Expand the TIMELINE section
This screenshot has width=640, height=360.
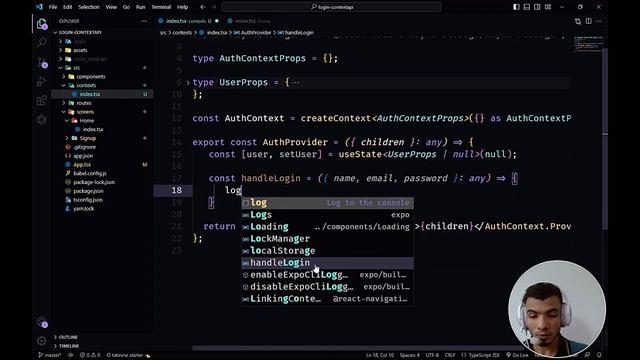[68, 346]
